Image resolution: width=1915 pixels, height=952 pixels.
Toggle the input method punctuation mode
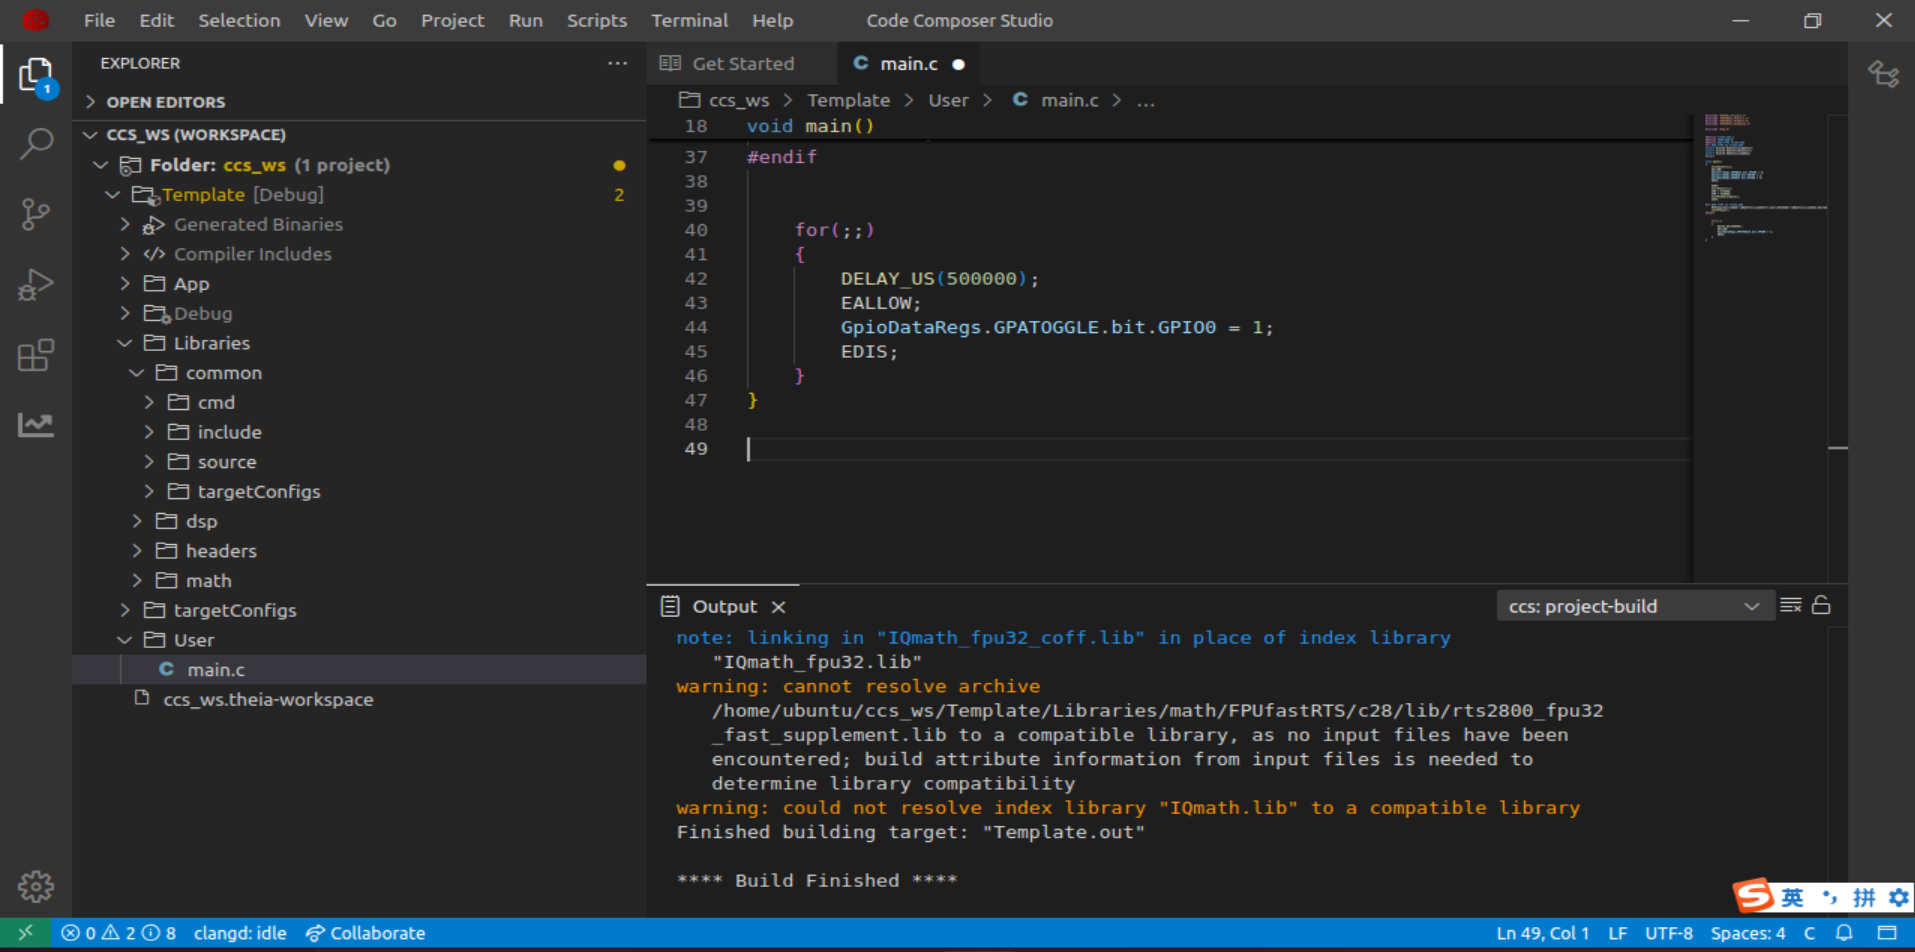(x=1830, y=897)
